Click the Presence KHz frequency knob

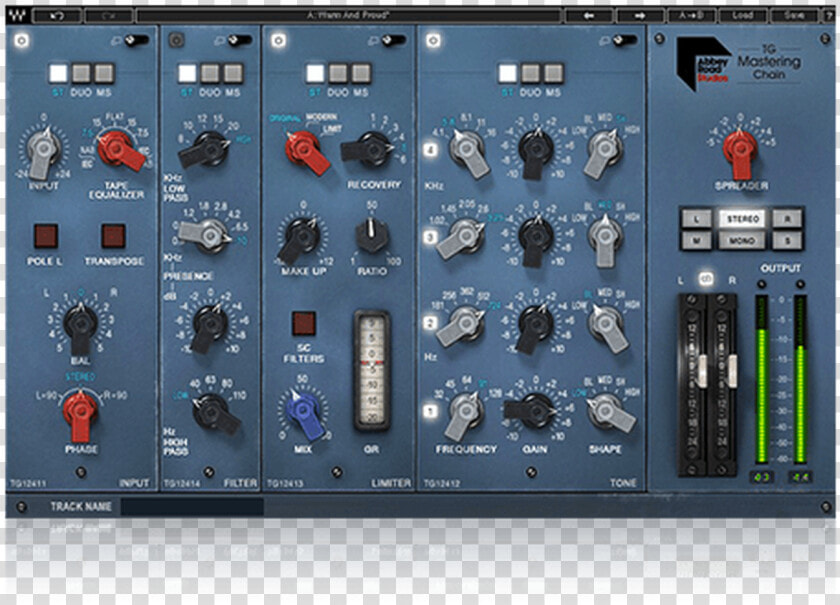click(206, 235)
